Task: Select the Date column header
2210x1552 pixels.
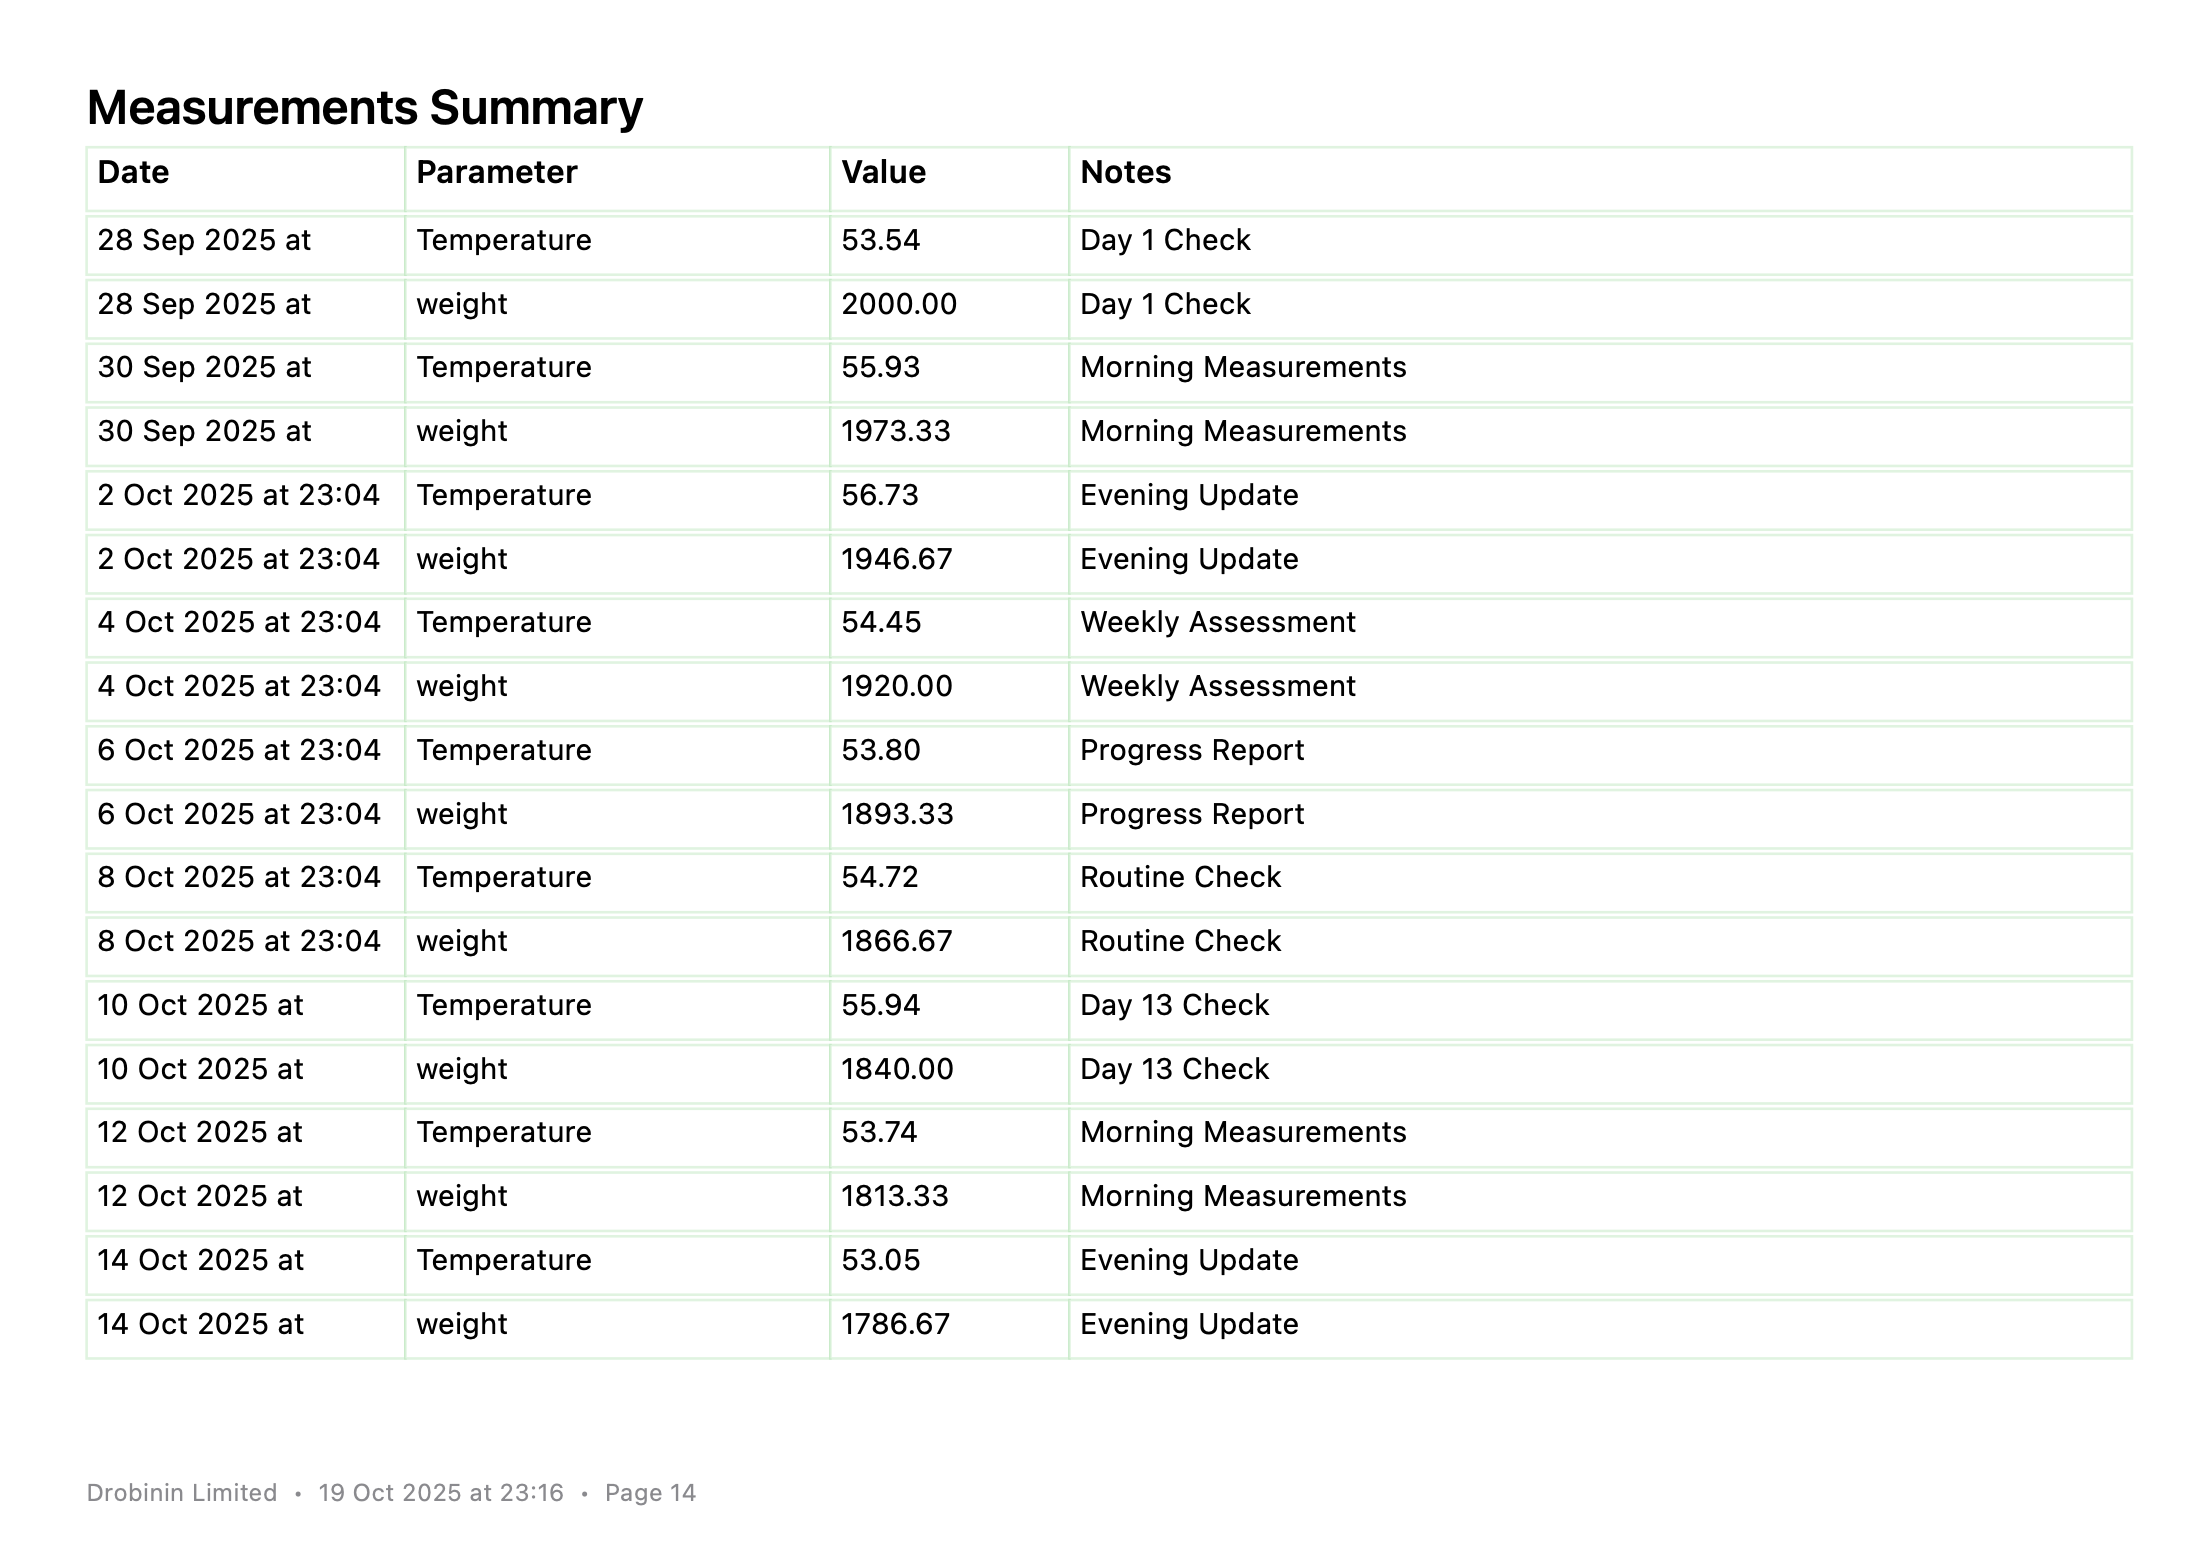Action: pyautogui.click(x=133, y=173)
